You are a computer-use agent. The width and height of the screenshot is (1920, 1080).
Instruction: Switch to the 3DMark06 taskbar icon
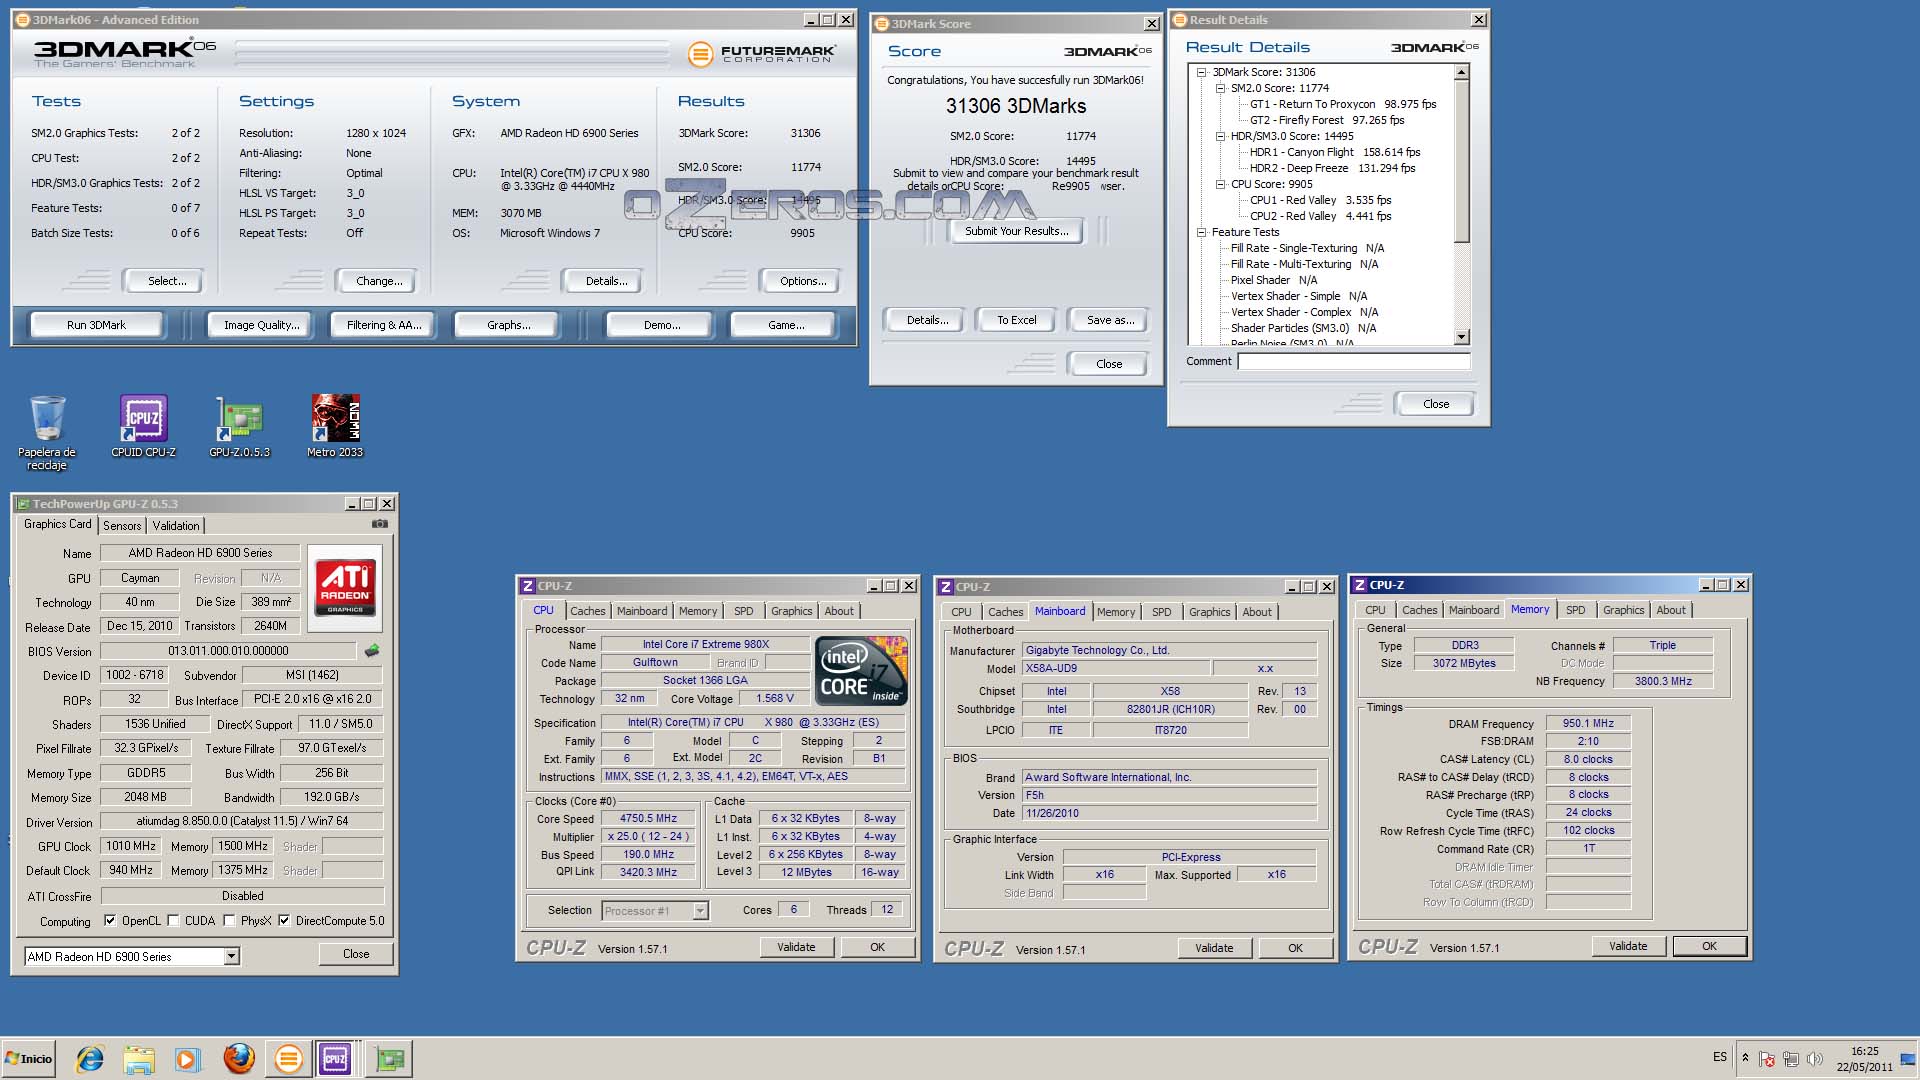tap(288, 1059)
